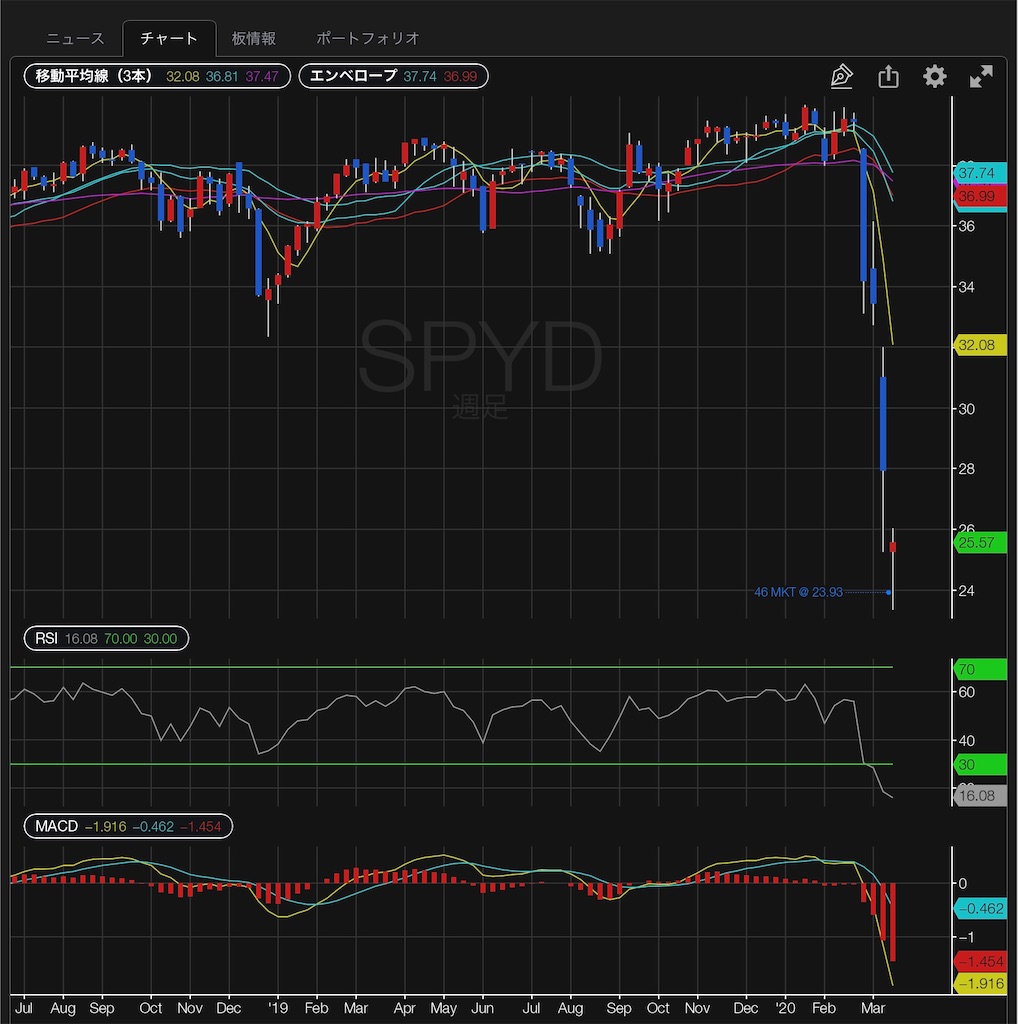Open the drawing pen tool

[x=841, y=76]
